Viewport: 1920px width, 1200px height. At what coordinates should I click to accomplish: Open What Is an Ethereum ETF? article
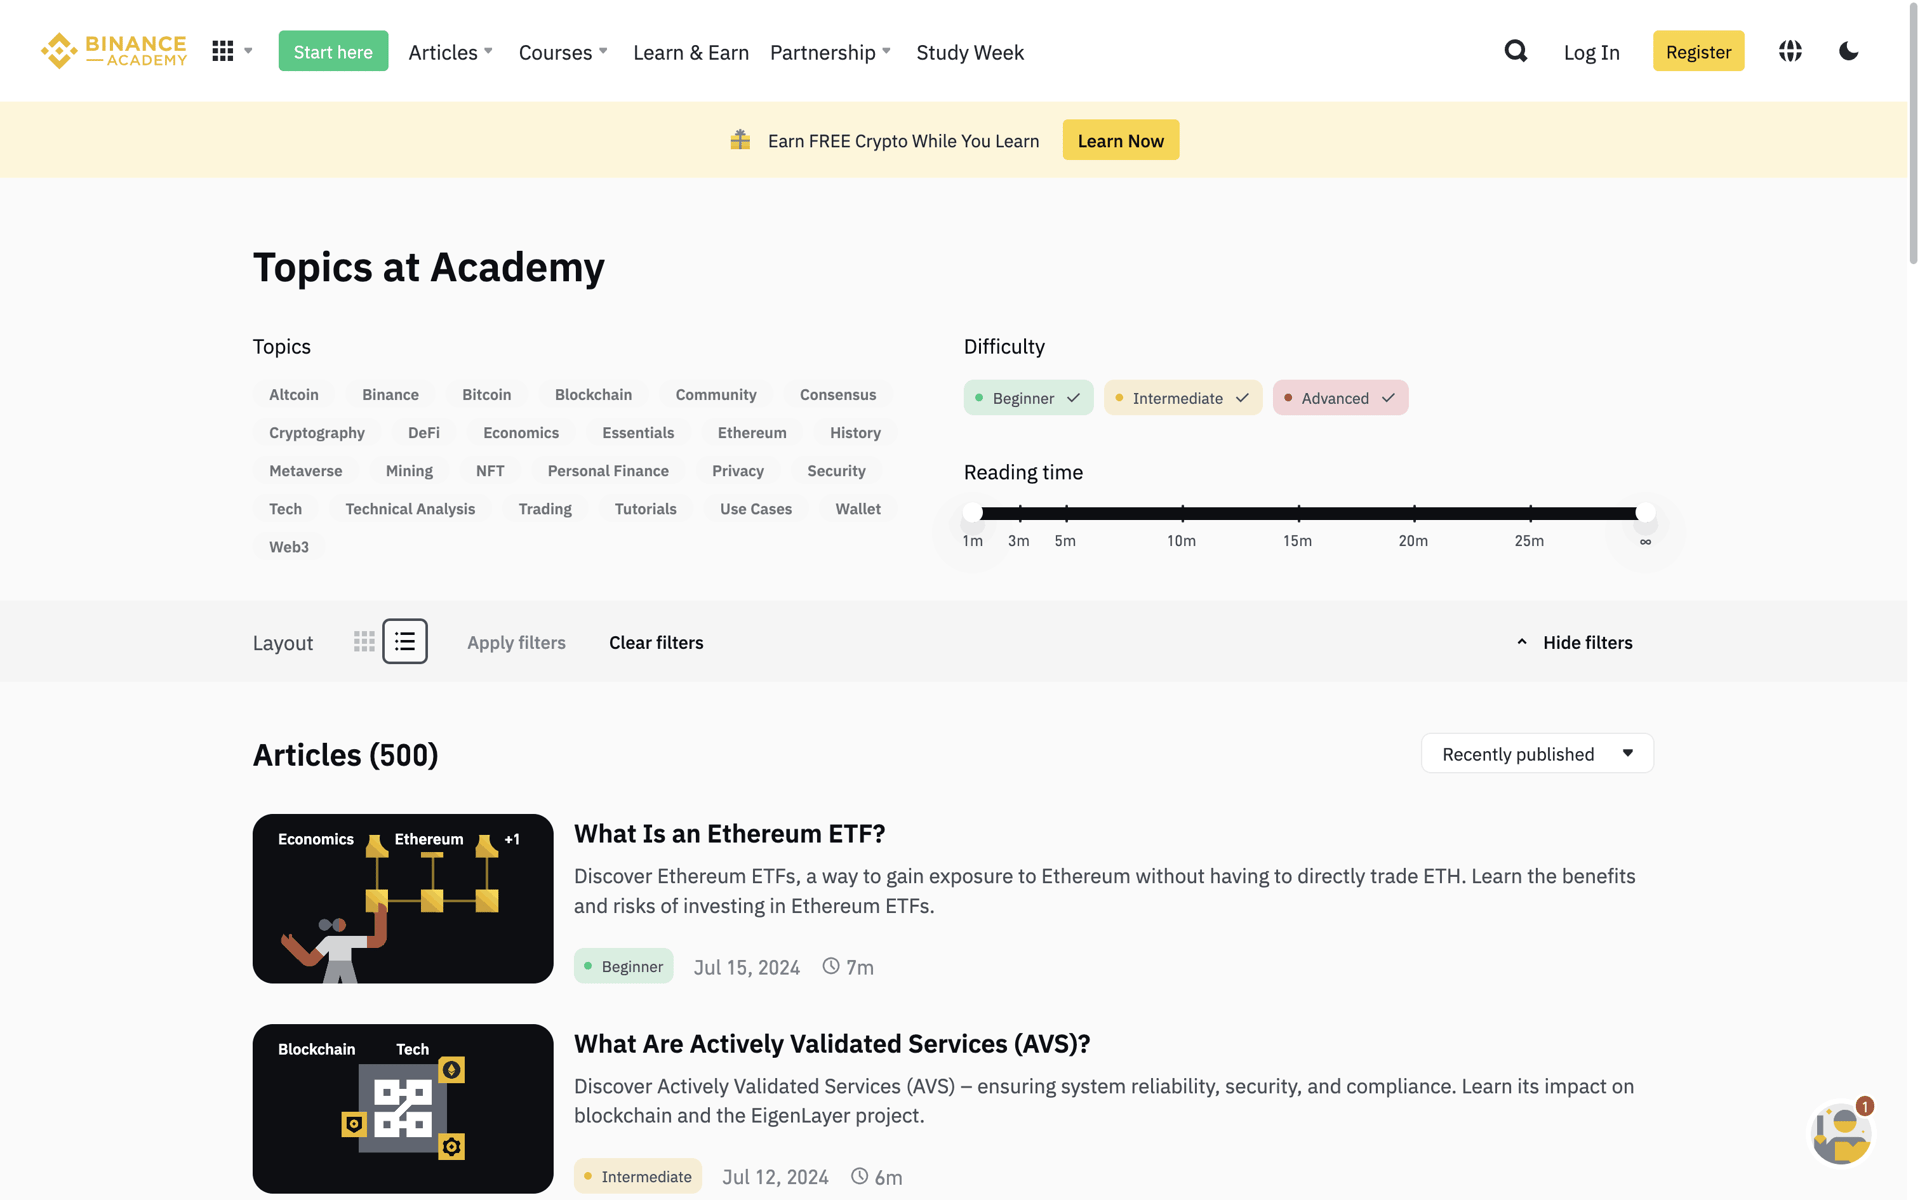[x=729, y=833]
